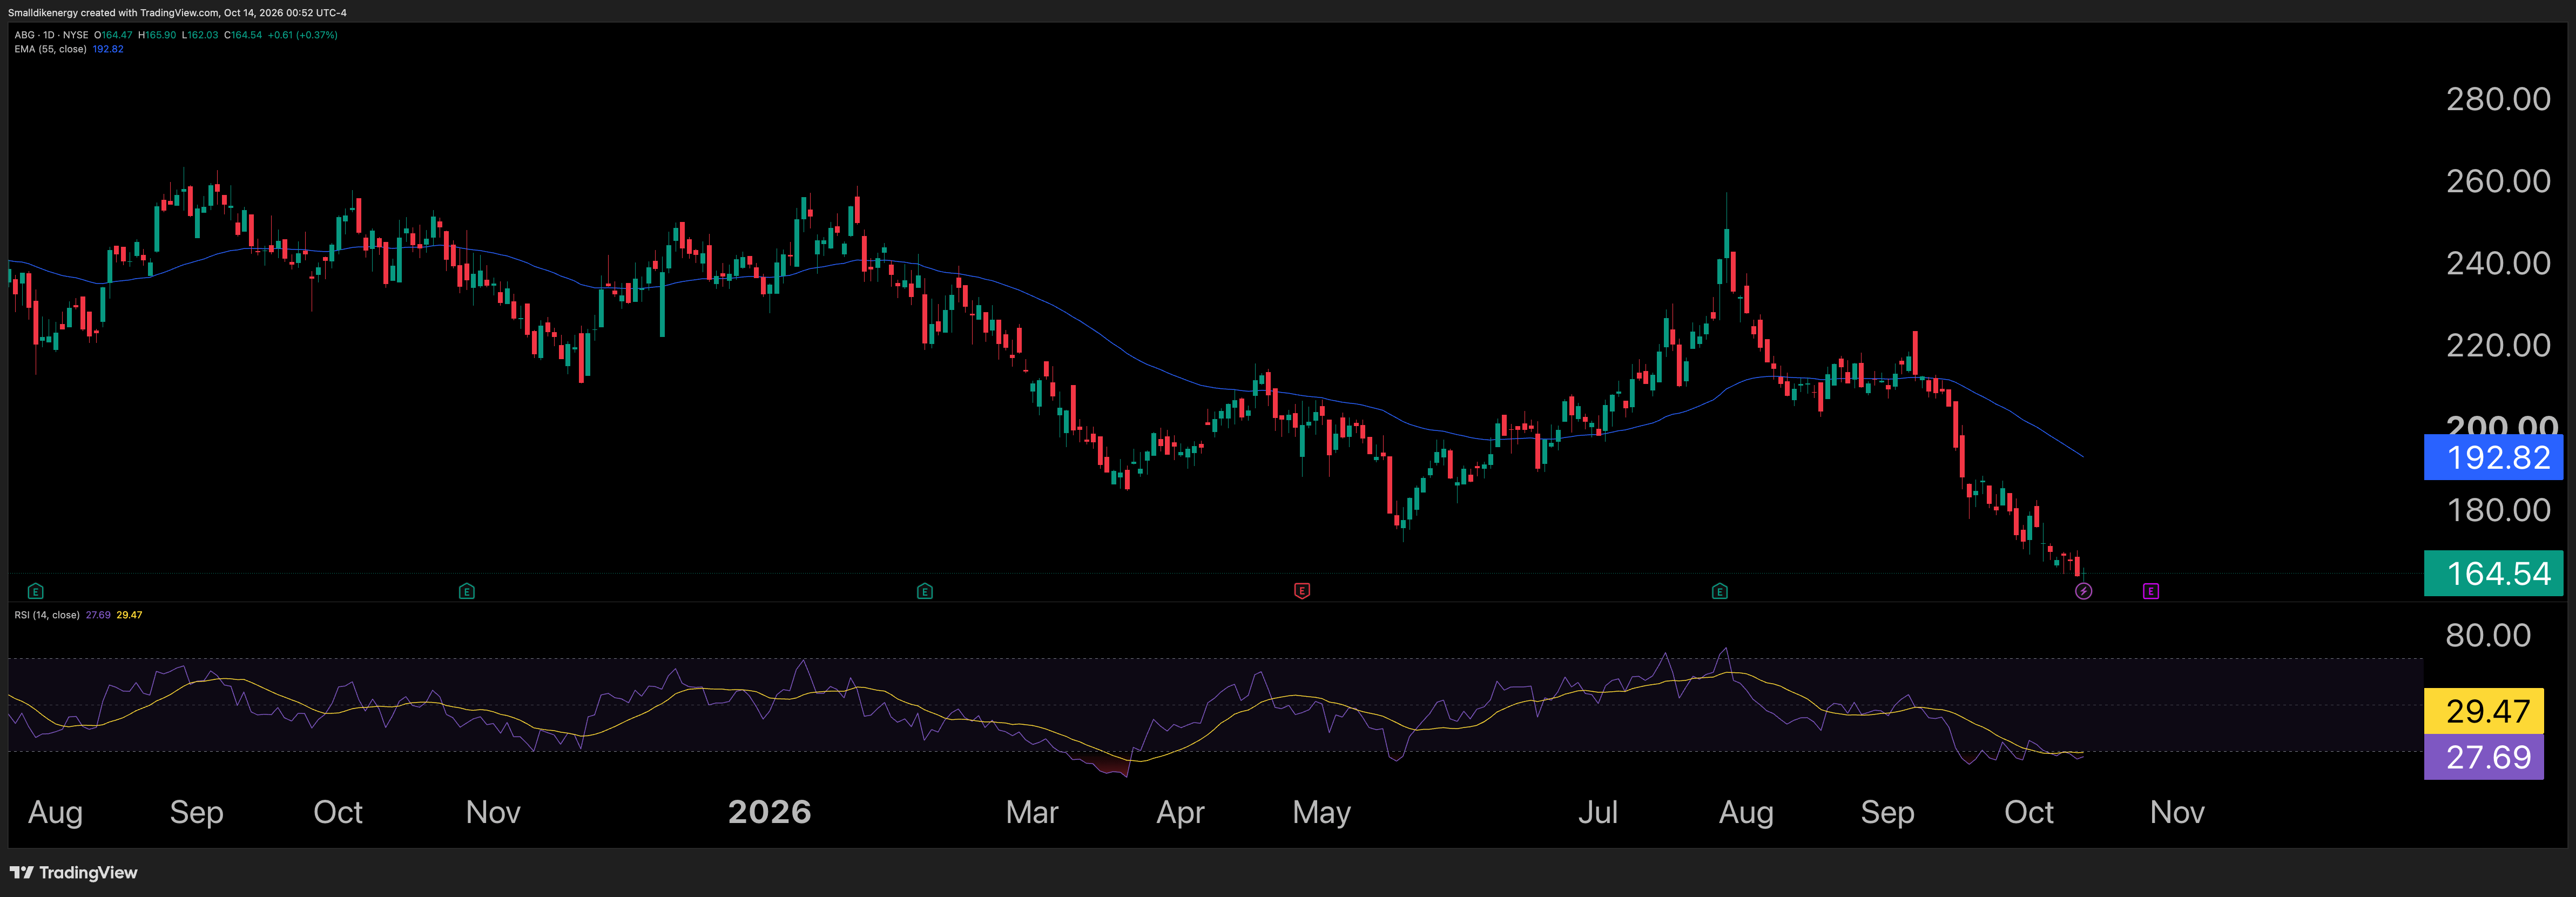The width and height of the screenshot is (2576, 897).
Task: Open the magenta upcoming earnings marker
Action: 2151,591
